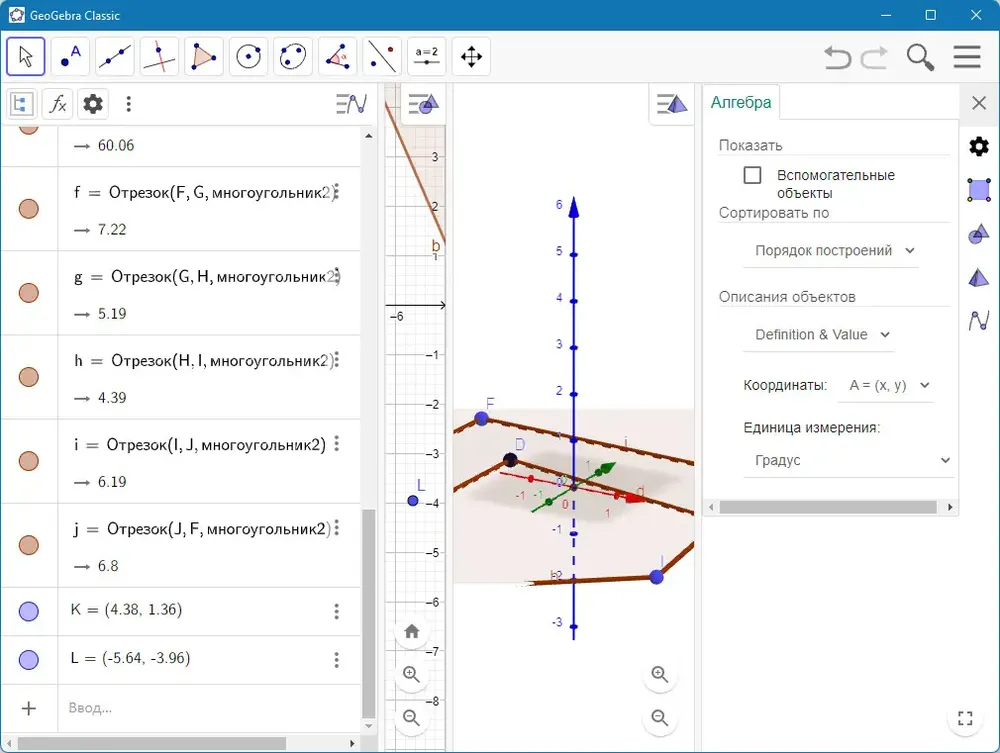The height and width of the screenshot is (753, 1000).
Task: Click the home view button
Action: (x=412, y=632)
